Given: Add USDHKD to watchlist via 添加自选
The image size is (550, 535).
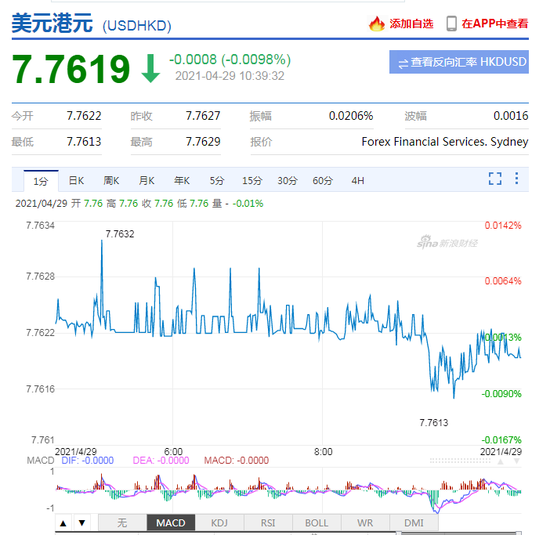Looking at the screenshot, I should click(411, 24).
